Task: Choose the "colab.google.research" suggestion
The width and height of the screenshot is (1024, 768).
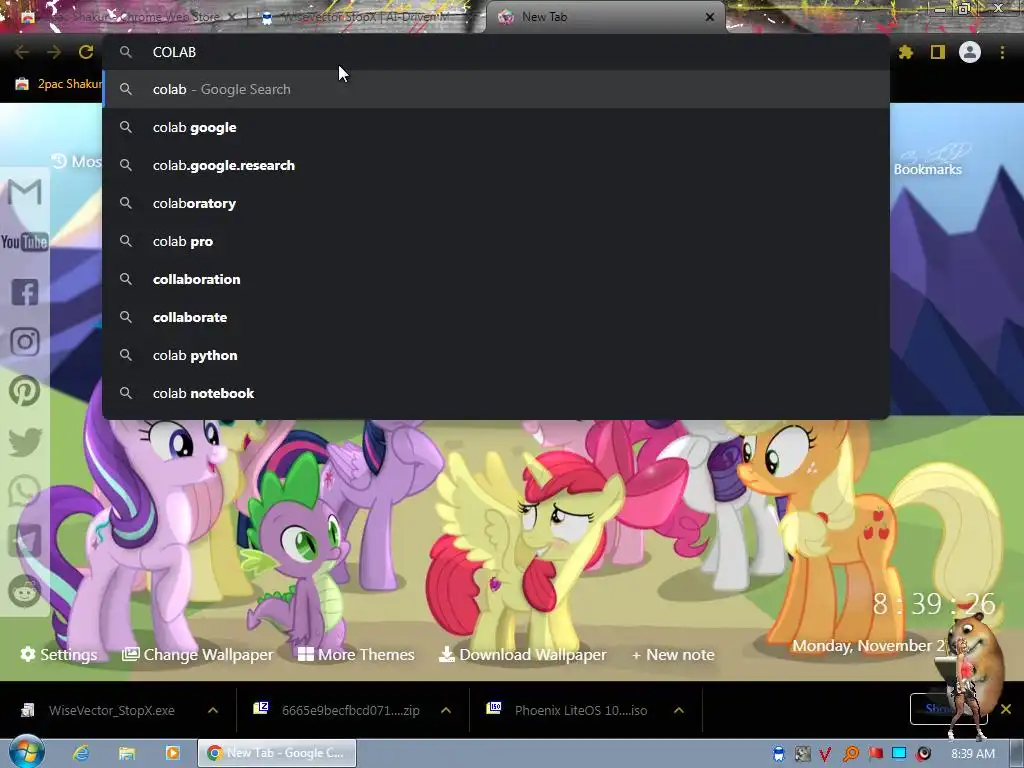Action: 496,165
